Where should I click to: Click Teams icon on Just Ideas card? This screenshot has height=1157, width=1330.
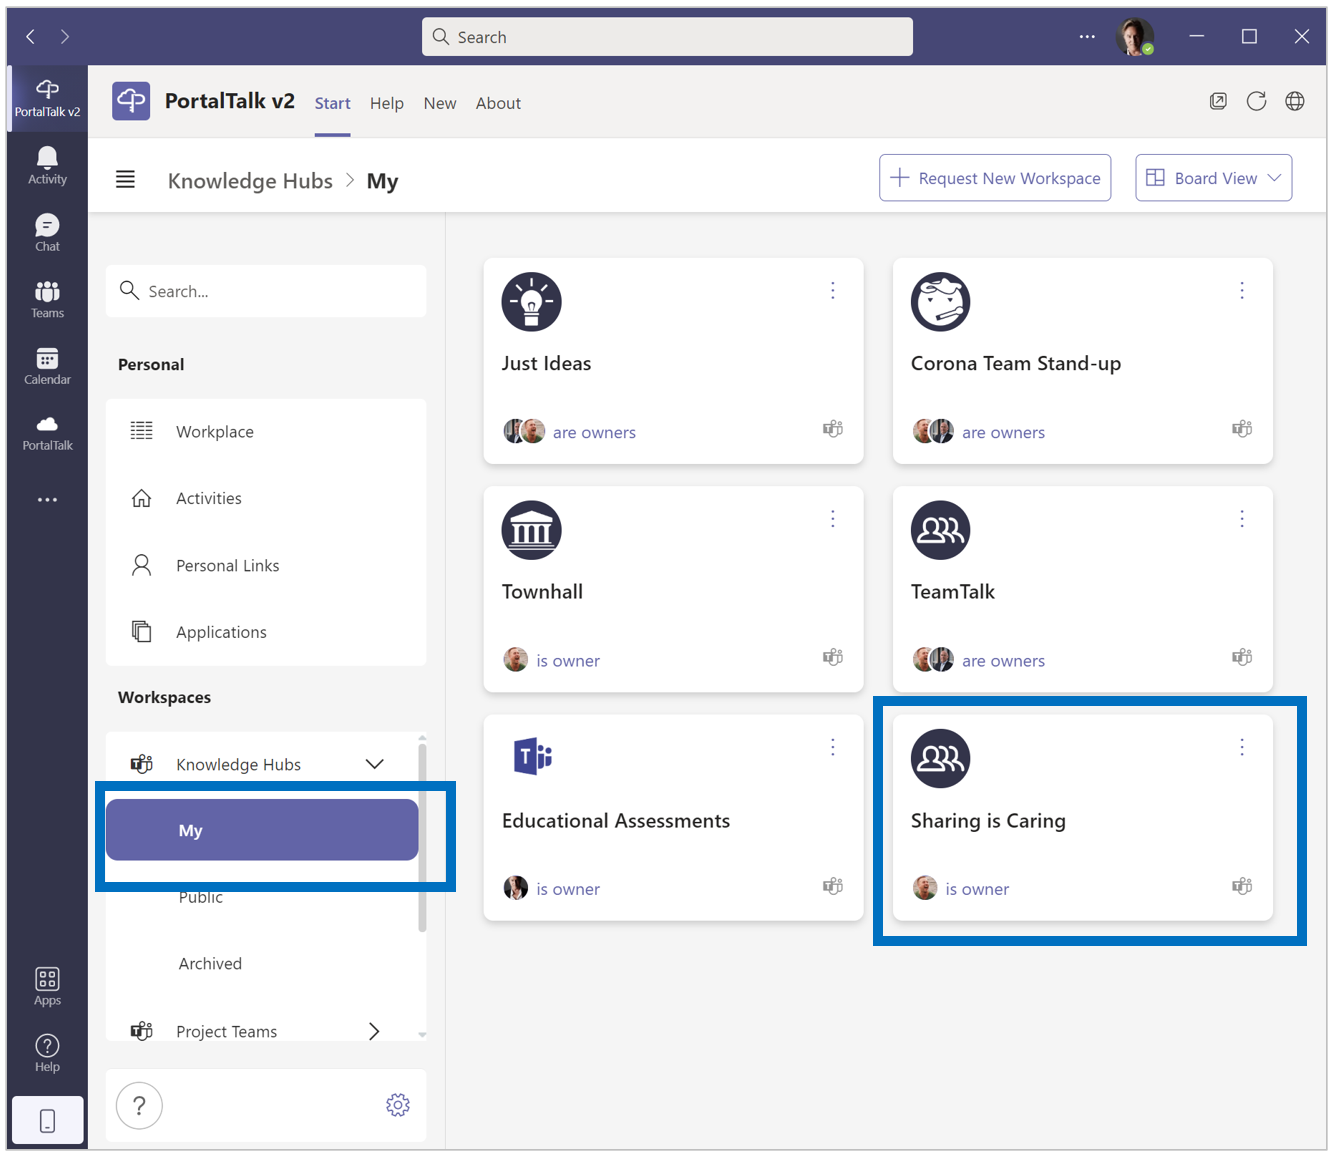[x=833, y=429]
